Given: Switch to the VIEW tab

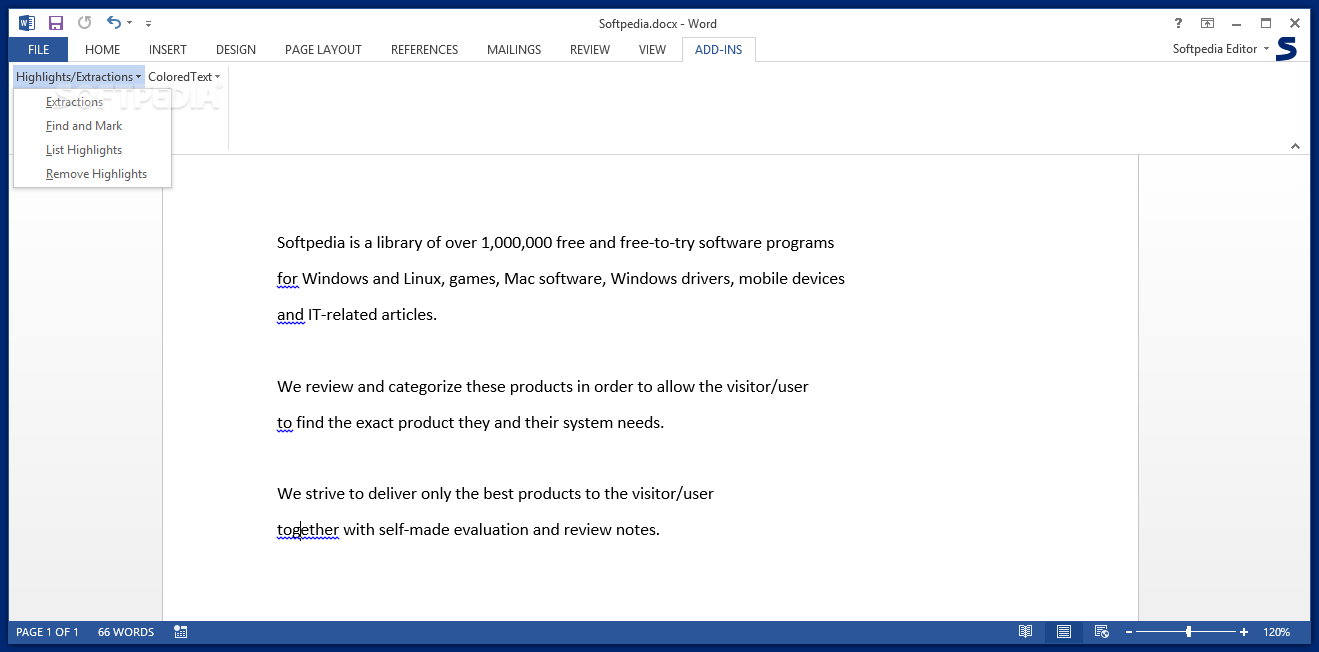Looking at the screenshot, I should 652,49.
